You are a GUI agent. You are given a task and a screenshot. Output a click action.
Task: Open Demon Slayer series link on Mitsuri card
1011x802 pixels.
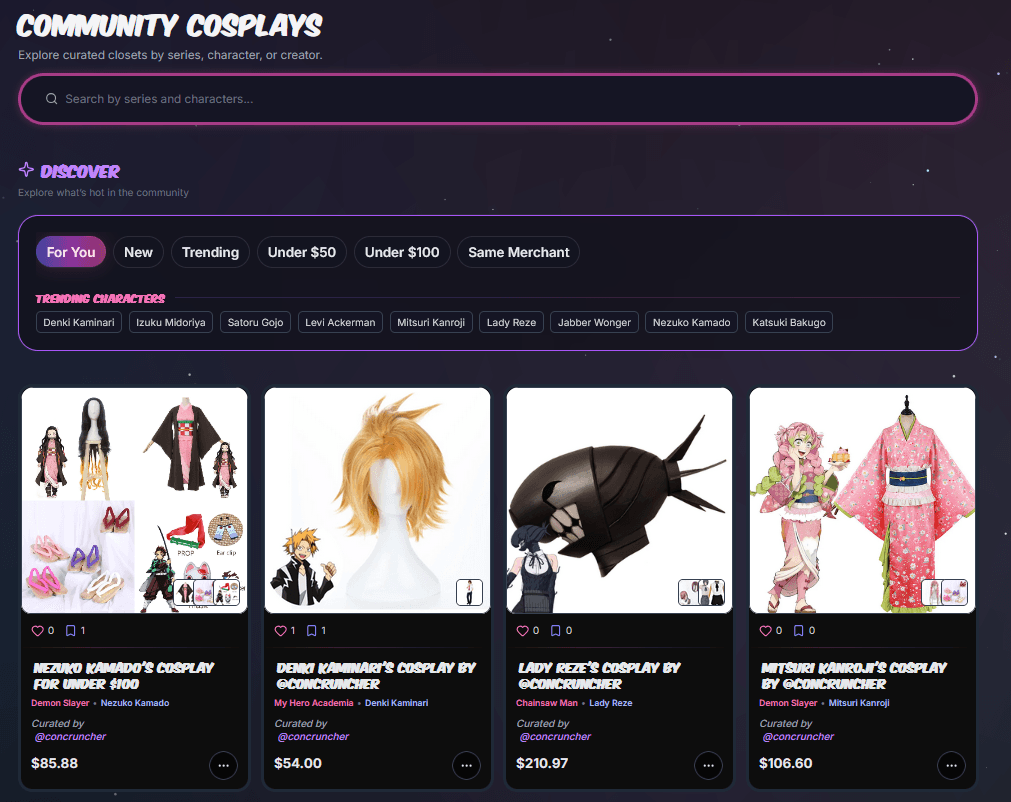(788, 703)
